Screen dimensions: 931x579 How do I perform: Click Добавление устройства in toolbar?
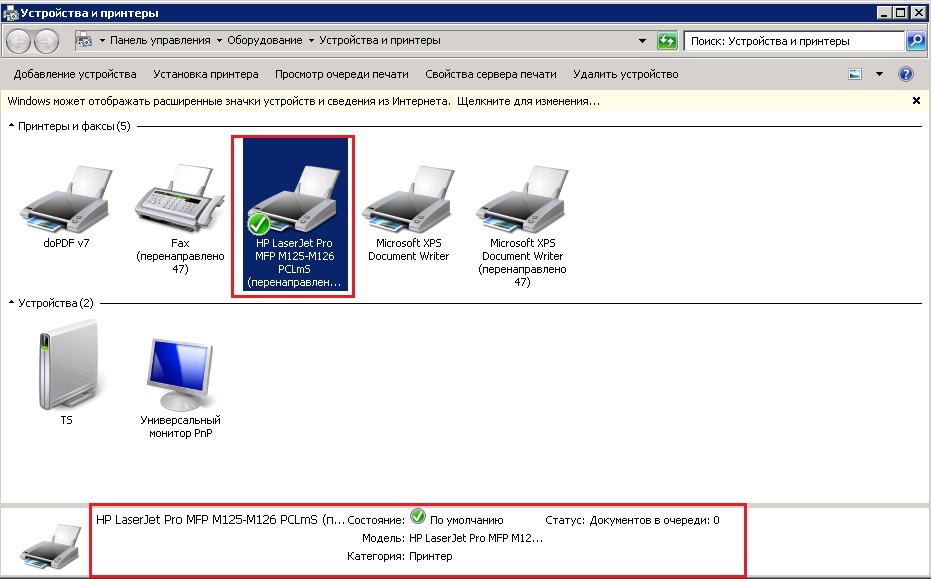pos(75,74)
